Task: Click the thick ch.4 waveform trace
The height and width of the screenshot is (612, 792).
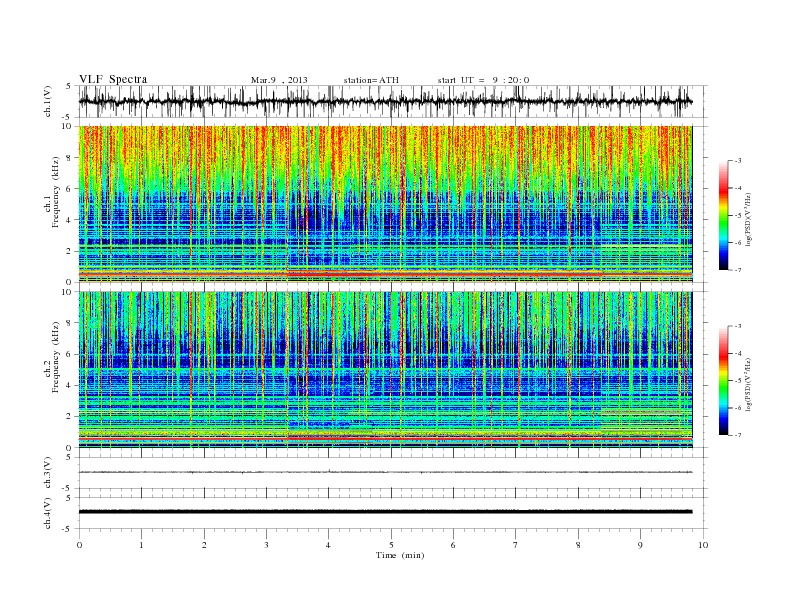Action: point(385,512)
